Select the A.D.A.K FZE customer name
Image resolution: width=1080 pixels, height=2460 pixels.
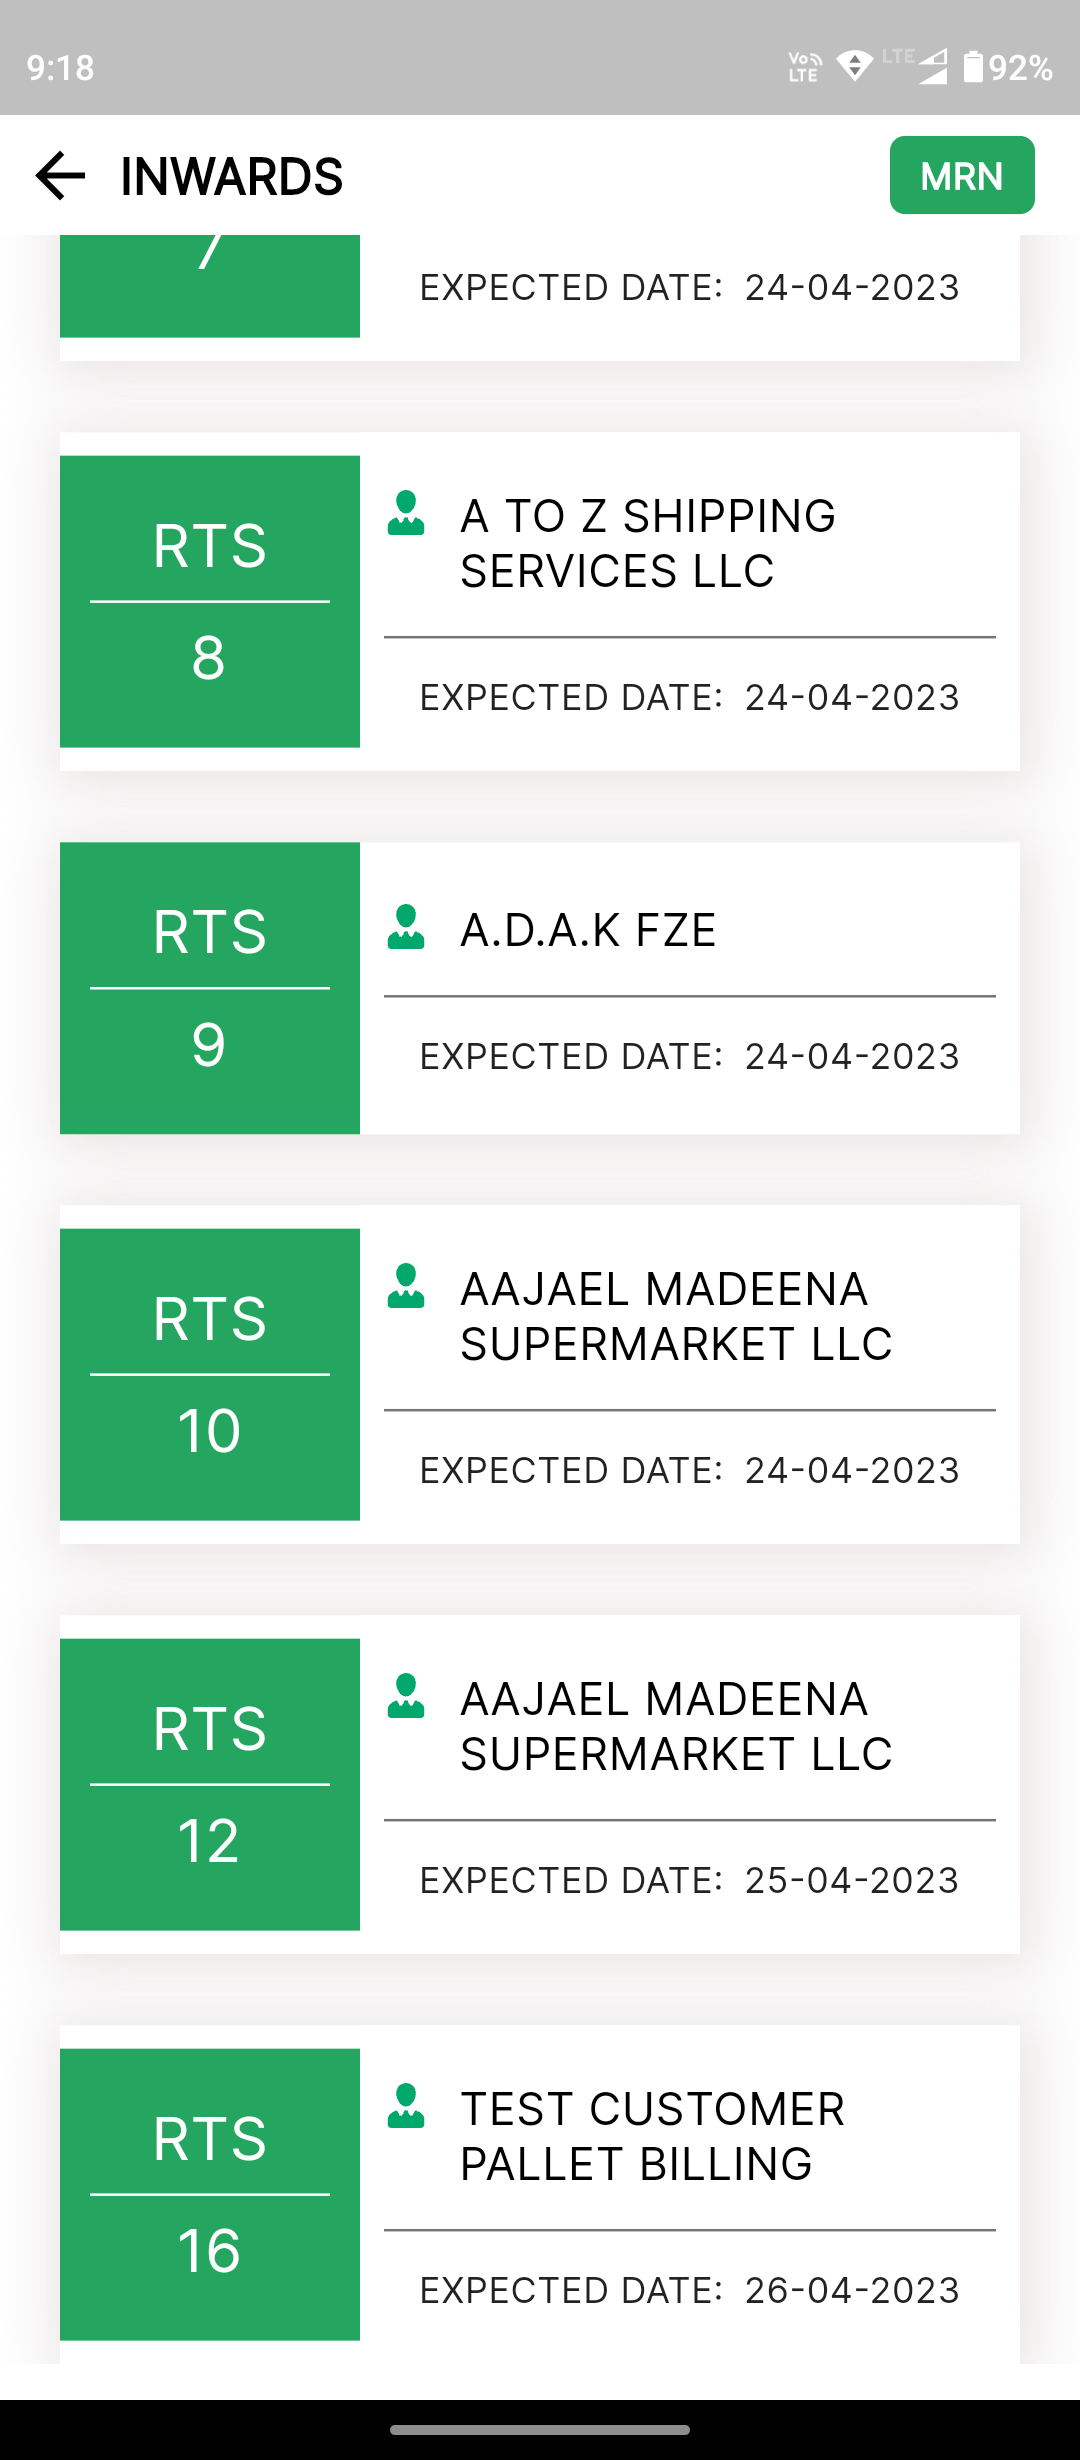(588, 930)
